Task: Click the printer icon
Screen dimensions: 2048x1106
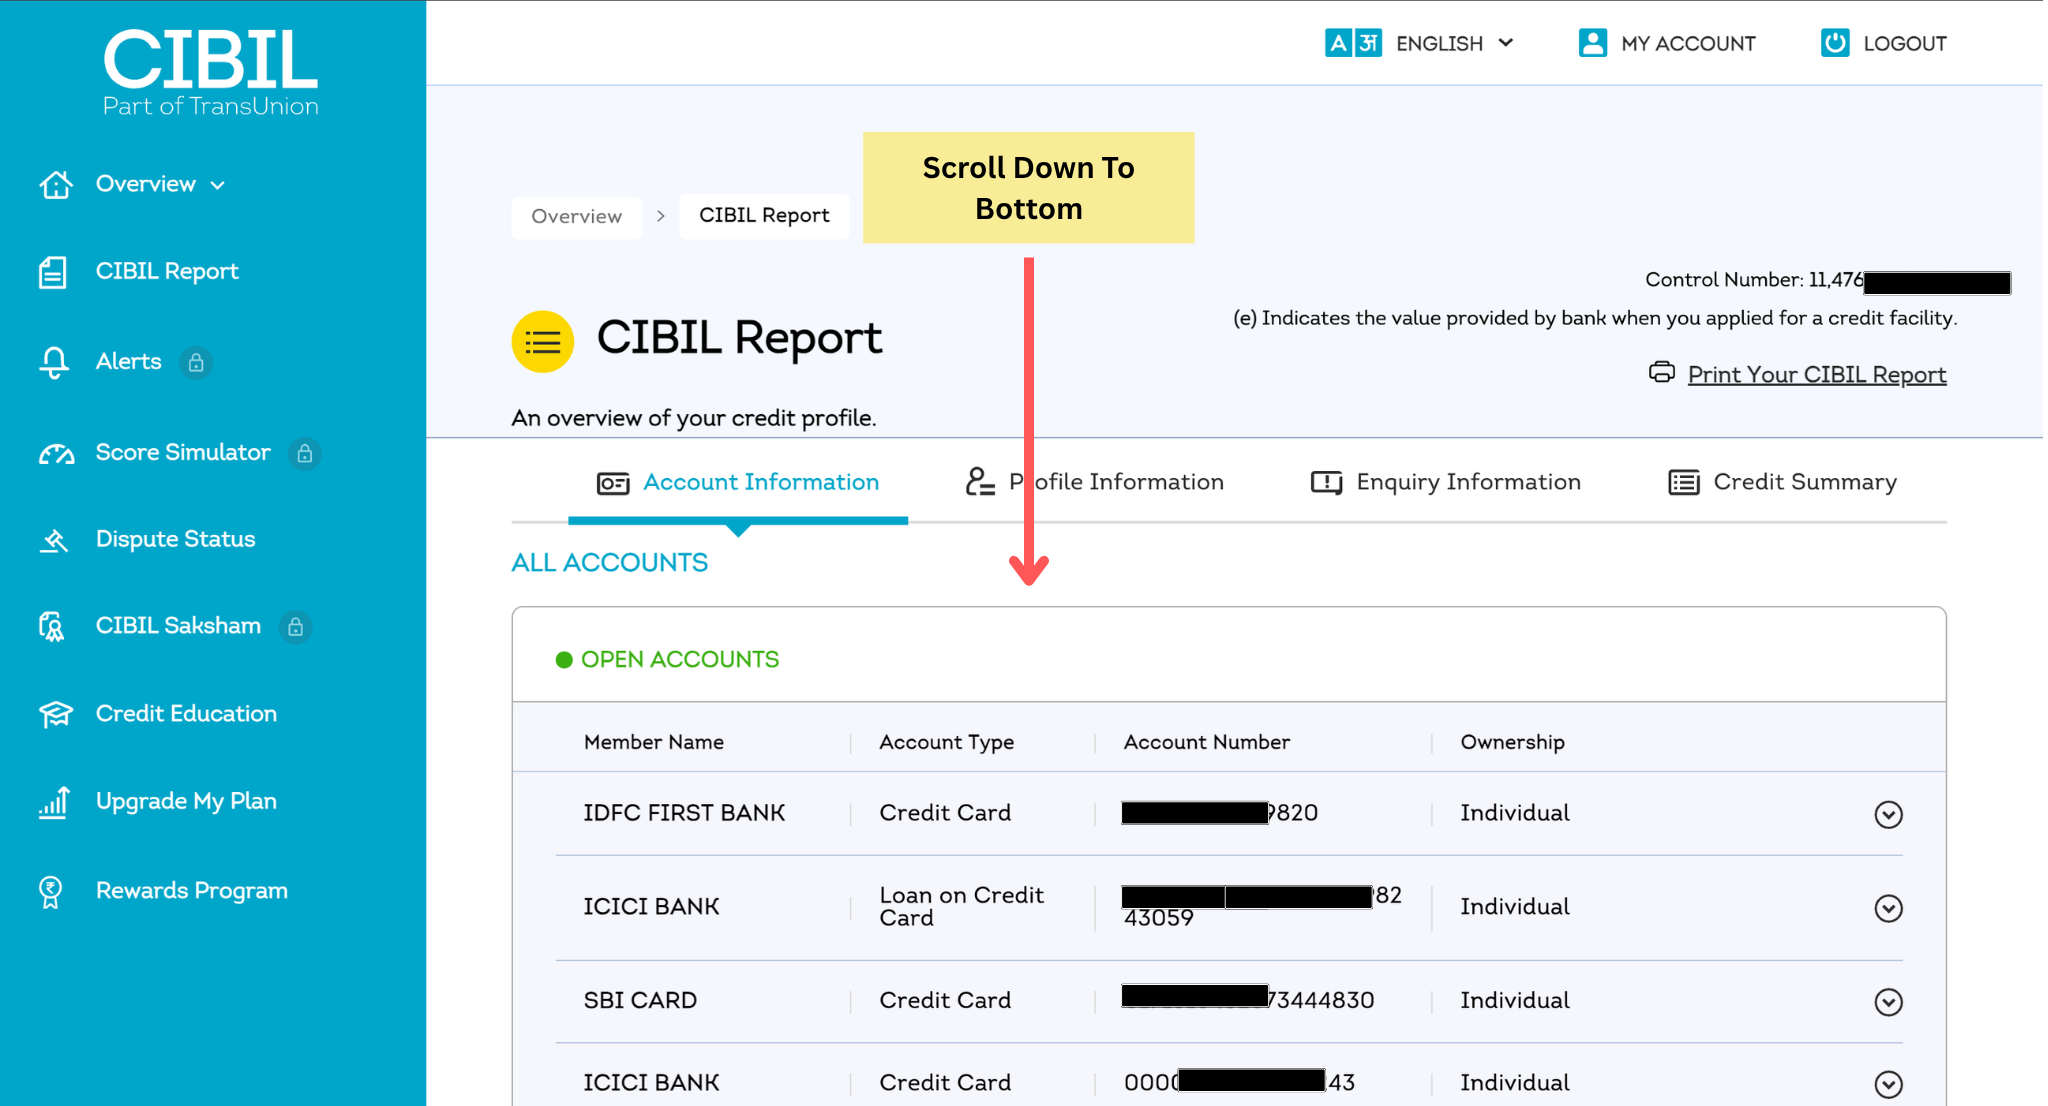Action: (x=1661, y=373)
